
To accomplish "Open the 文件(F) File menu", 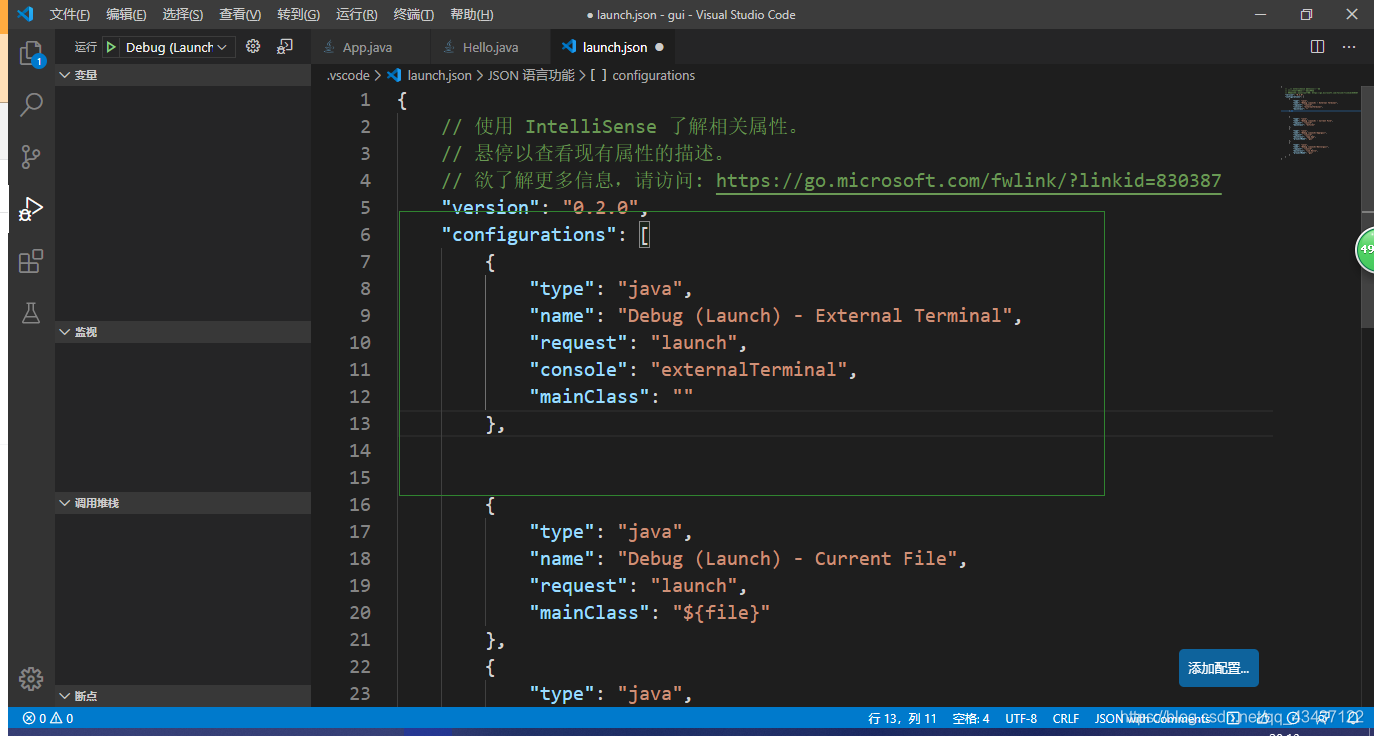I will pos(69,15).
